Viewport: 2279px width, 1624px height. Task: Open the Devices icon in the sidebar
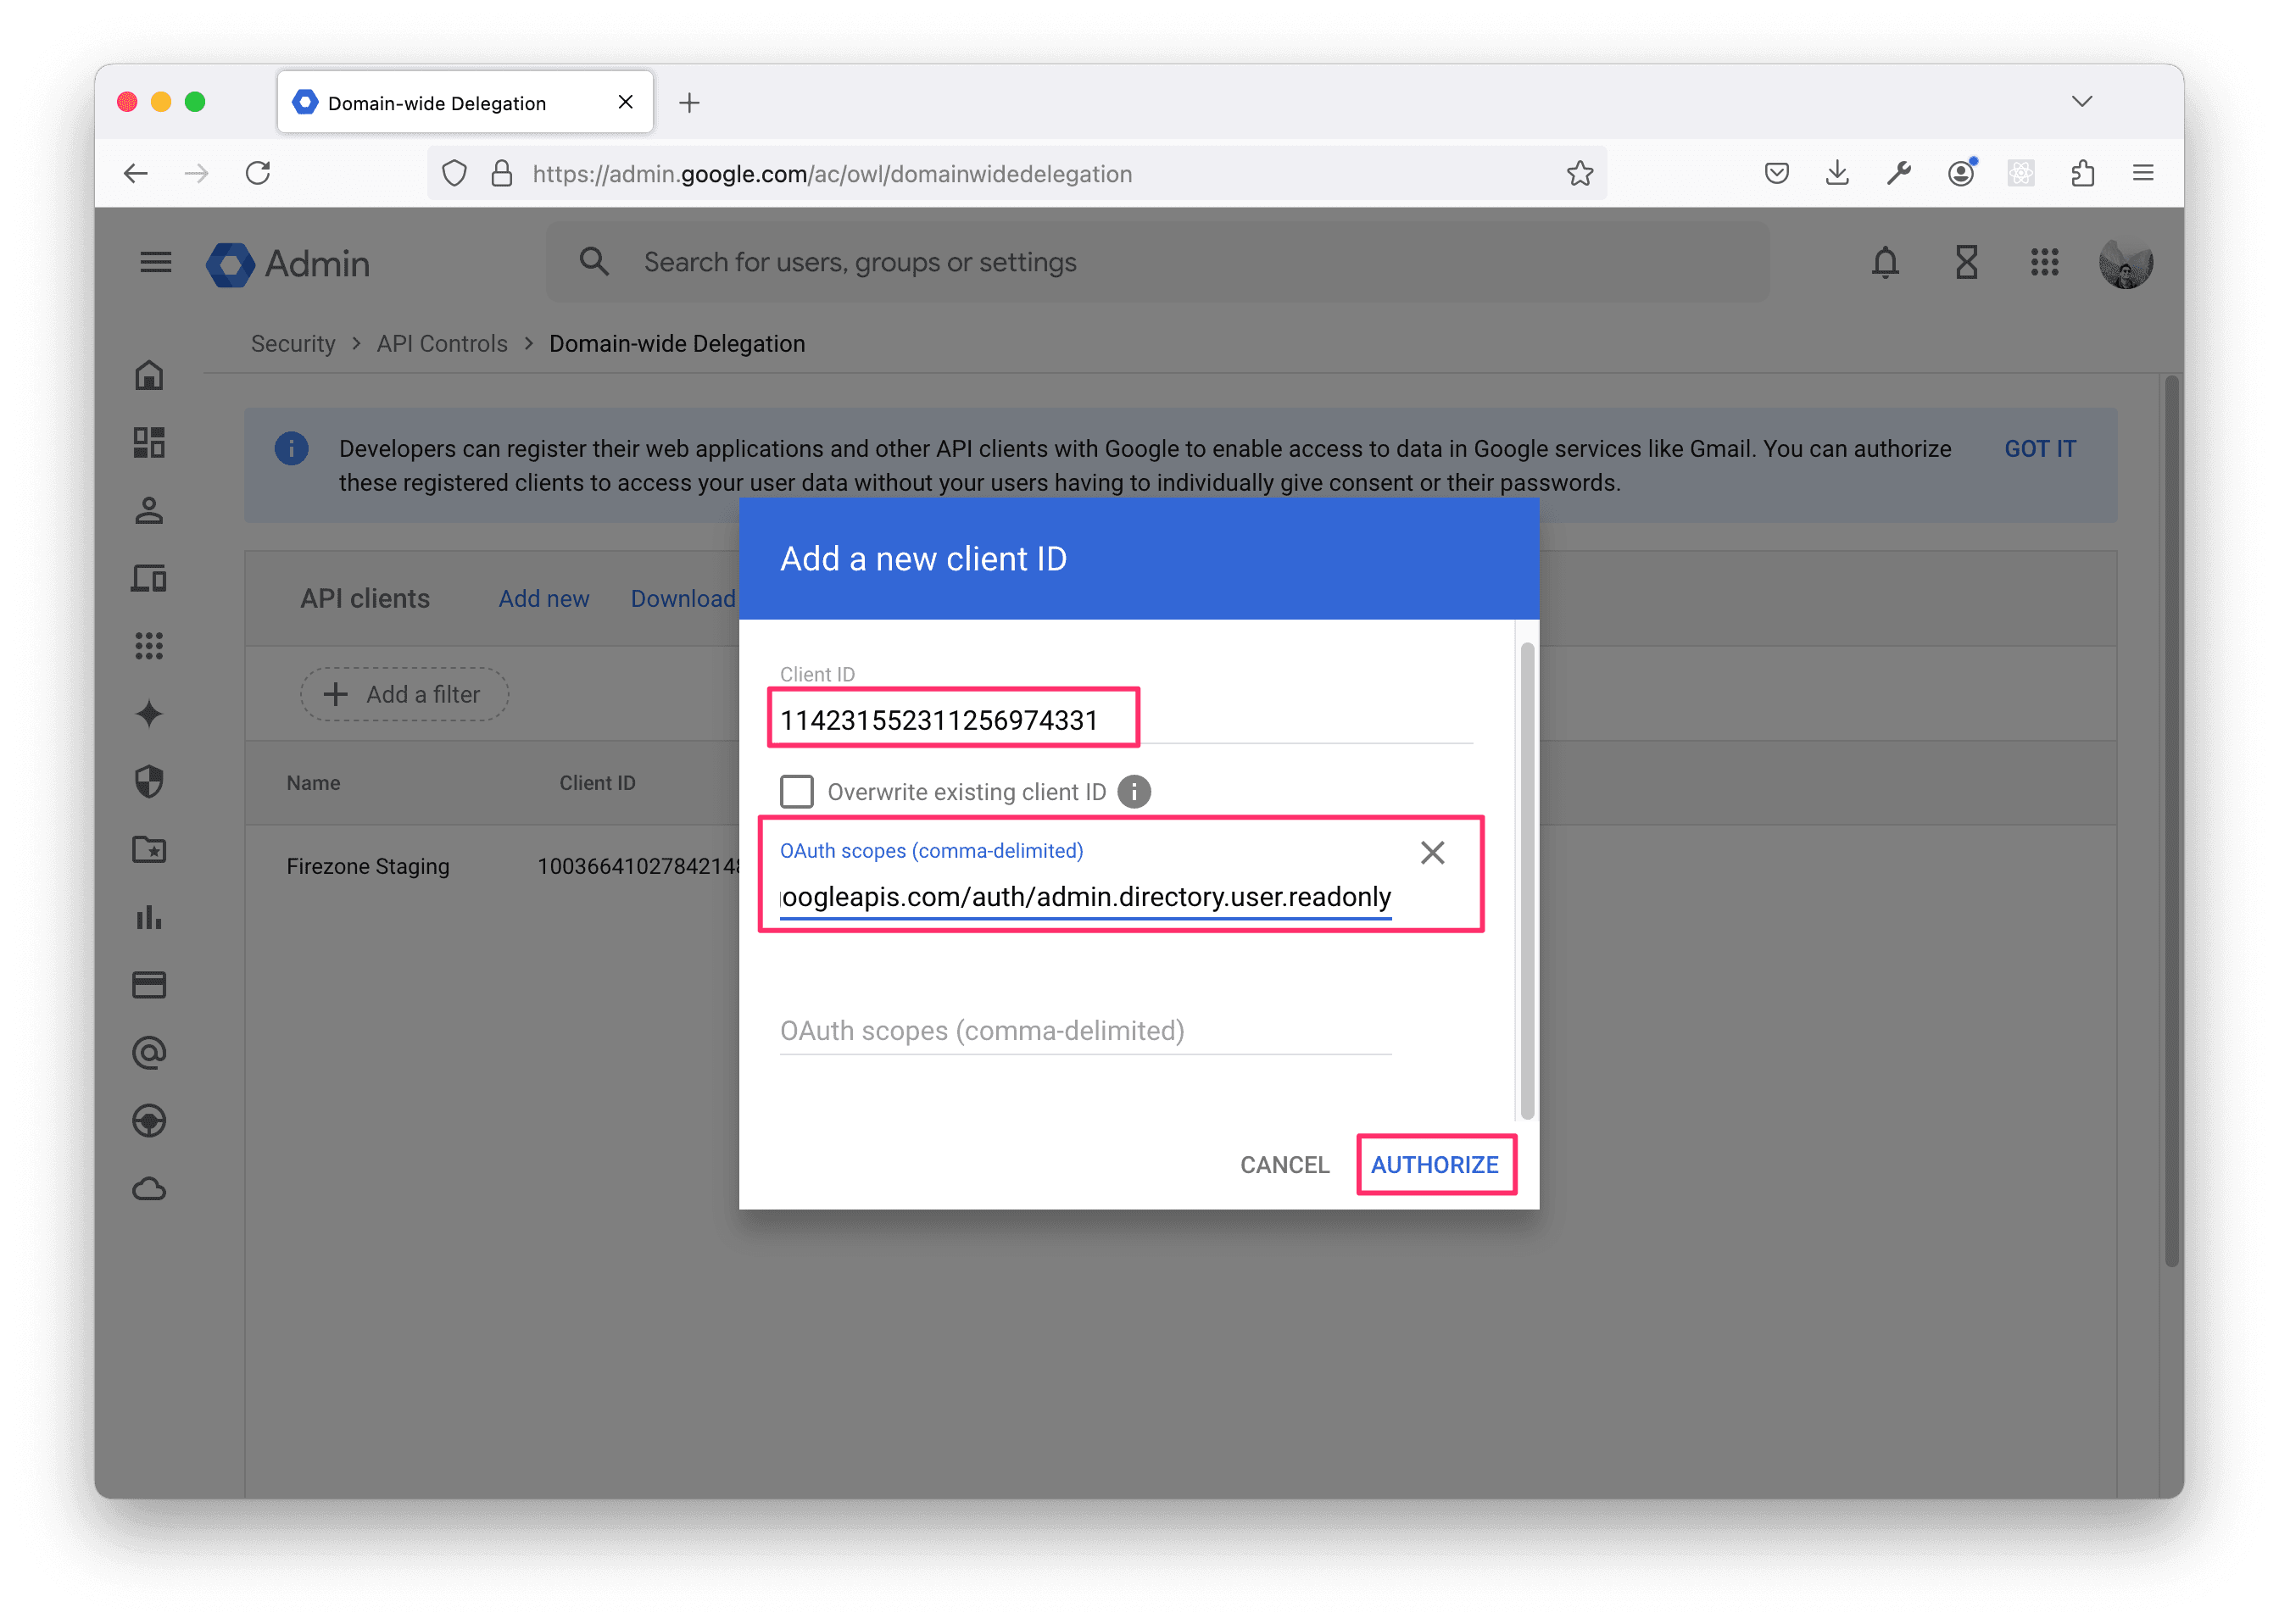[149, 577]
